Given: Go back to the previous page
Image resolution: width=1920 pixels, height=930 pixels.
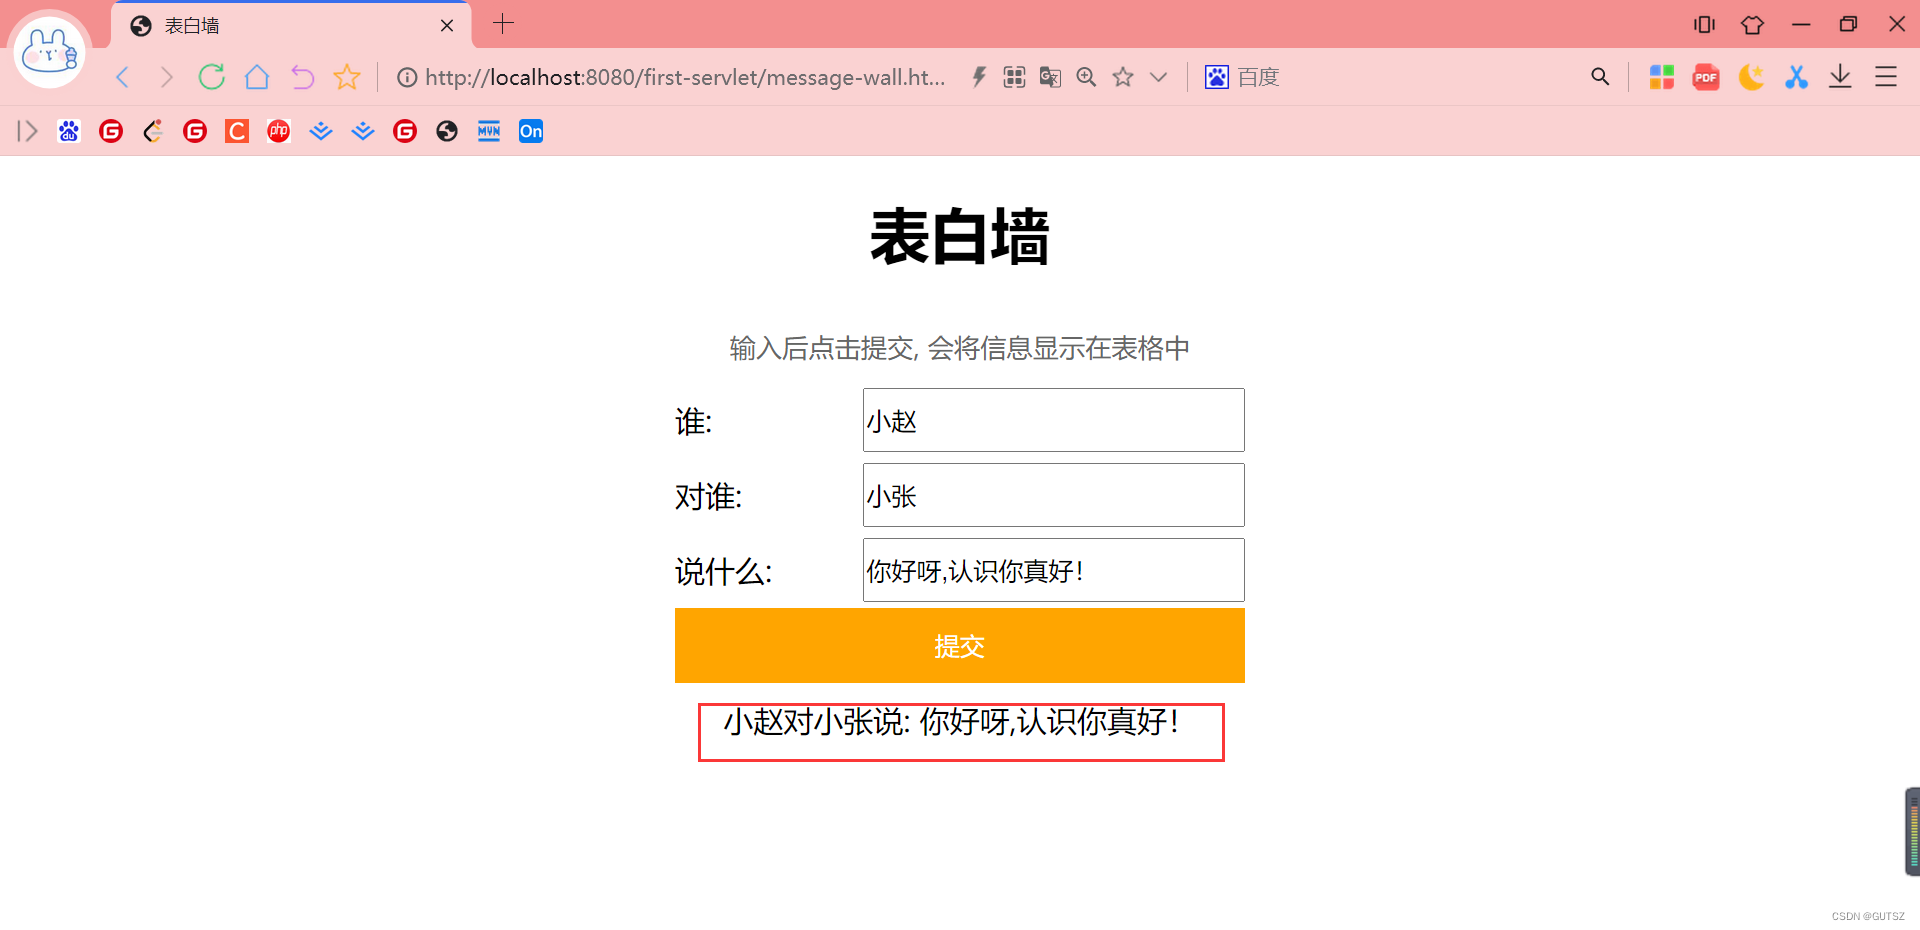Looking at the screenshot, I should click(122, 77).
